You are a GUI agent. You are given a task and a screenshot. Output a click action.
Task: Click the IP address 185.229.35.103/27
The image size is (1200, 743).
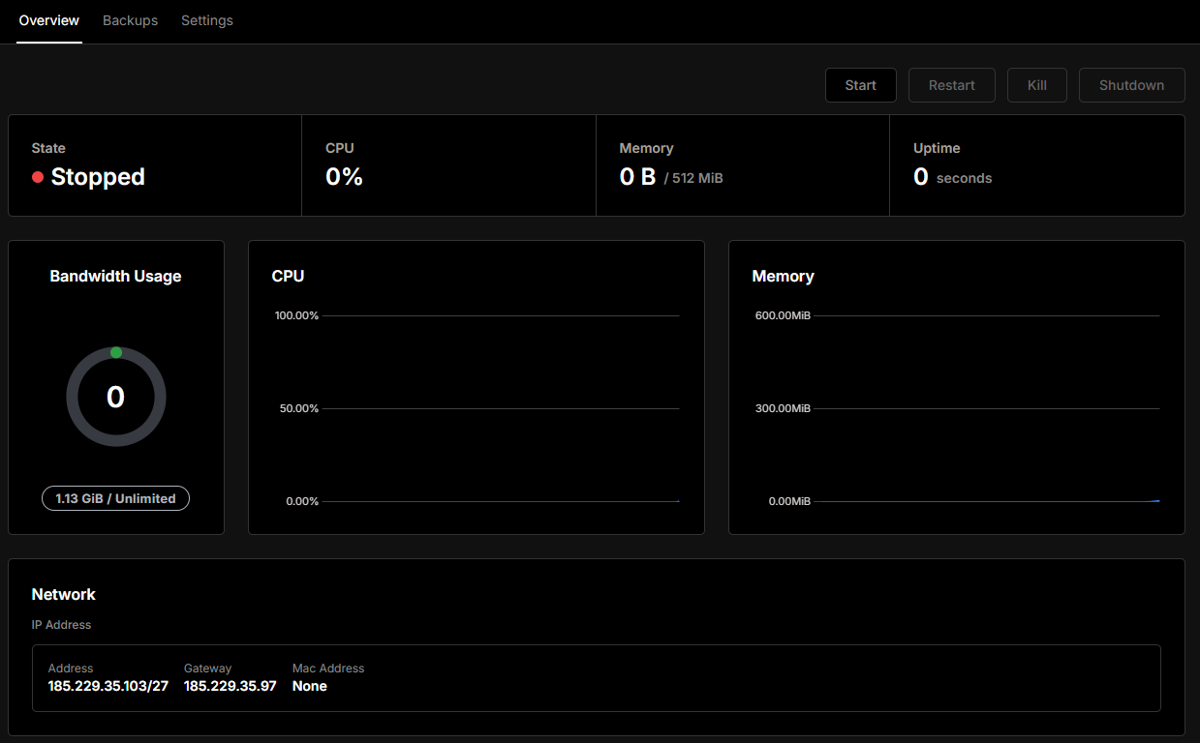pos(108,686)
